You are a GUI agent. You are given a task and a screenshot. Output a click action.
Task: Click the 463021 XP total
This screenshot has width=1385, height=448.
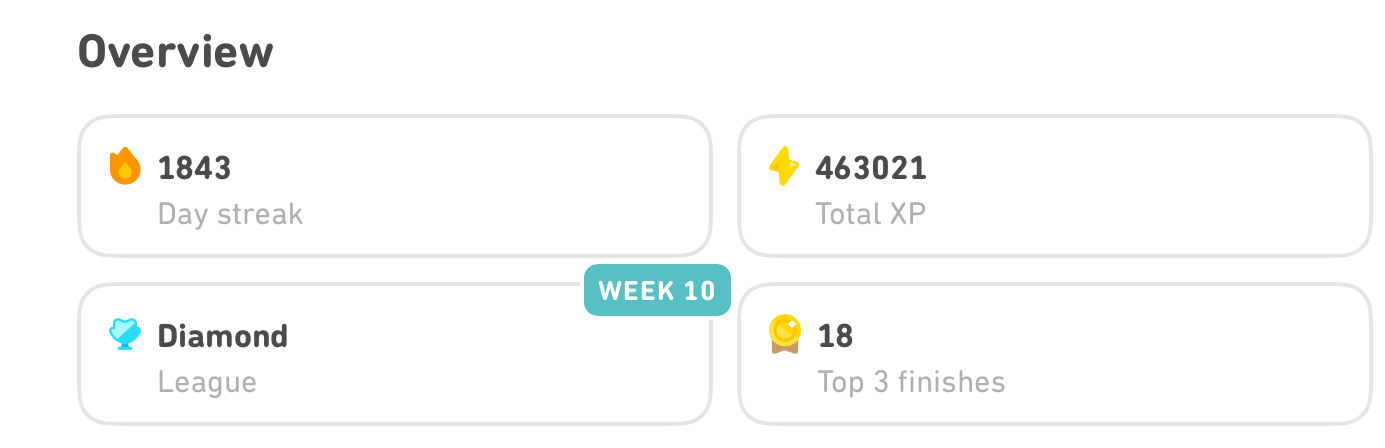click(871, 168)
